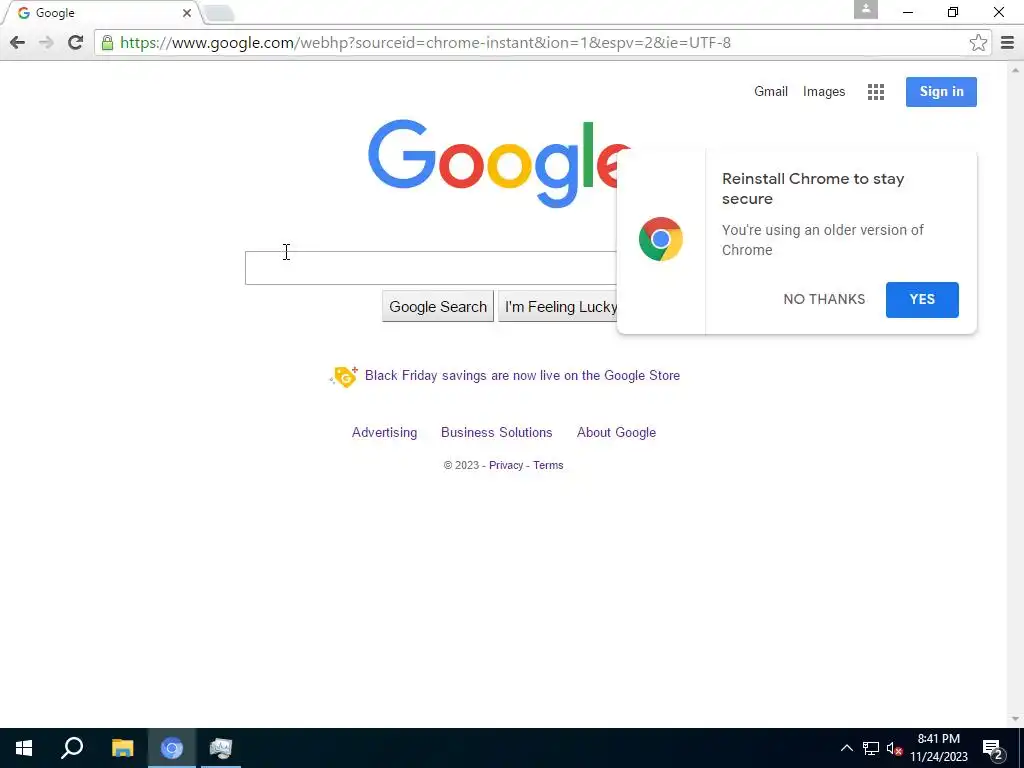Click the Chrome logo in reinstall popup
This screenshot has width=1024, height=768.
click(x=660, y=239)
